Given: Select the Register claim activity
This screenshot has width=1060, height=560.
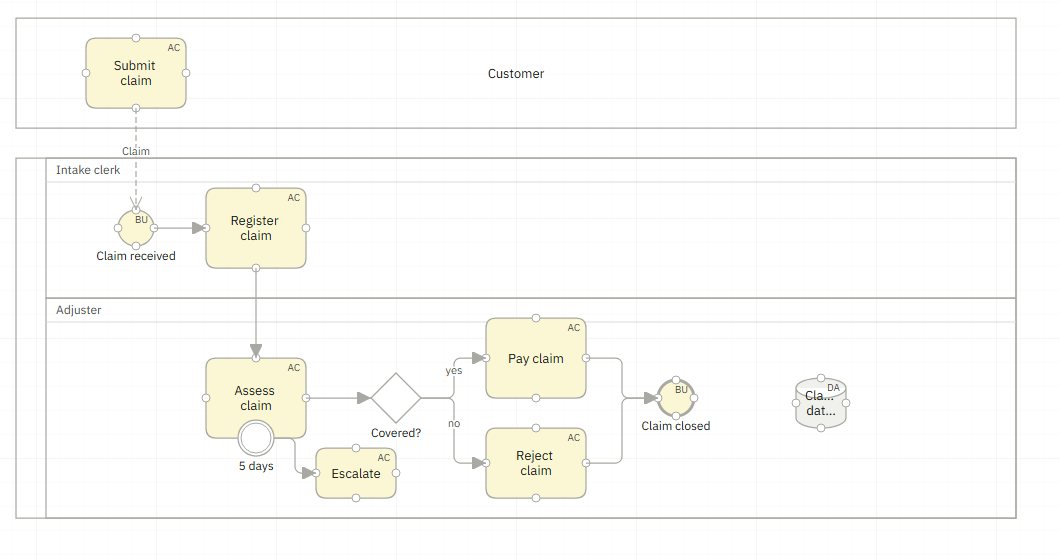Looking at the screenshot, I should coord(256,228).
